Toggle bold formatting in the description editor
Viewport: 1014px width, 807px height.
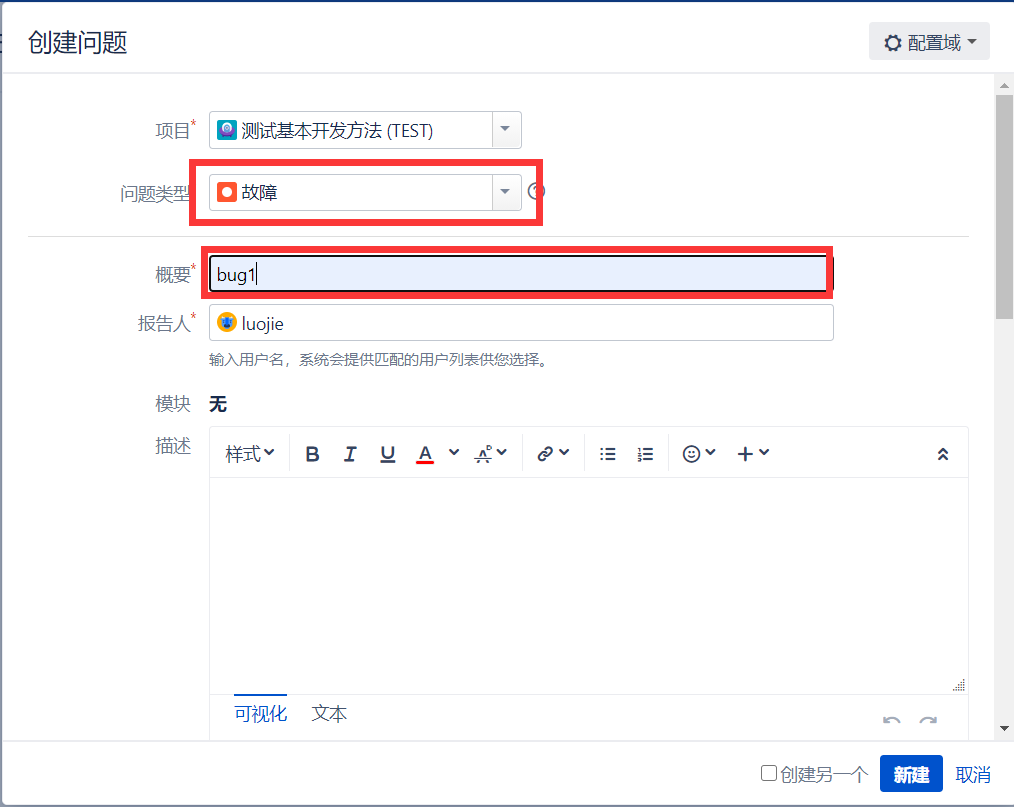(x=312, y=453)
